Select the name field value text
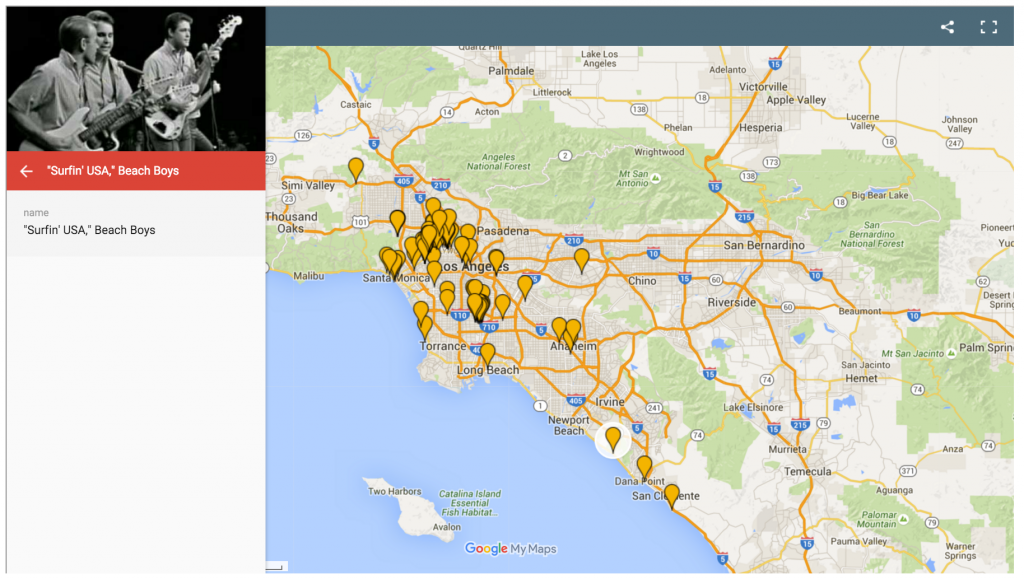This screenshot has width=1024, height=579. [x=90, y=230]
